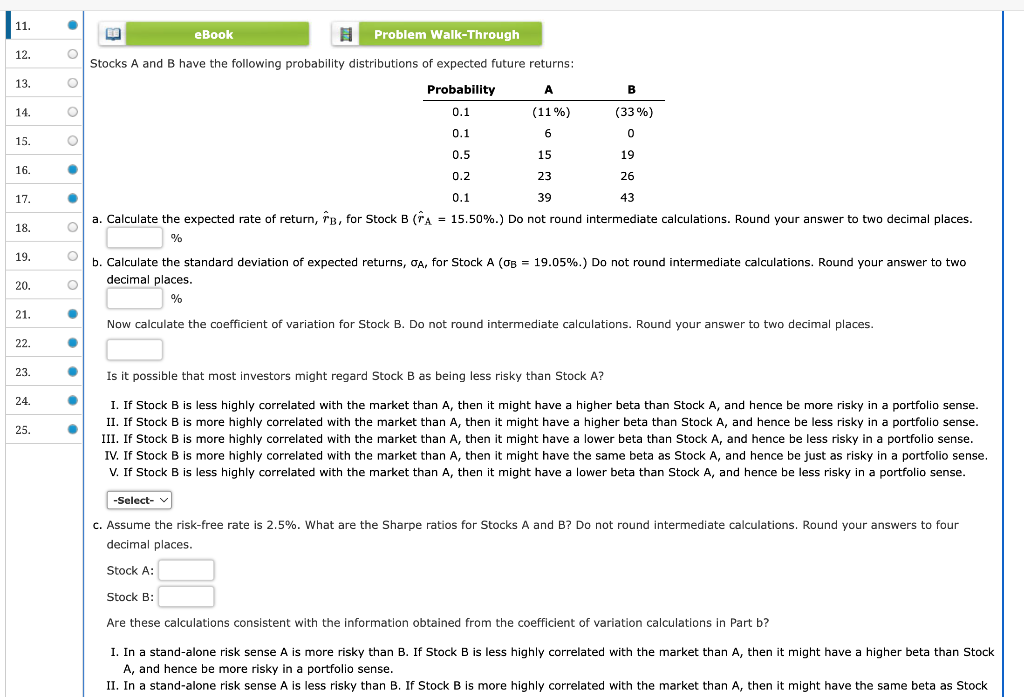The image size is (1024, 697).
Task: Click the blue completion dot beside question 11
Action: pos(70,24)
